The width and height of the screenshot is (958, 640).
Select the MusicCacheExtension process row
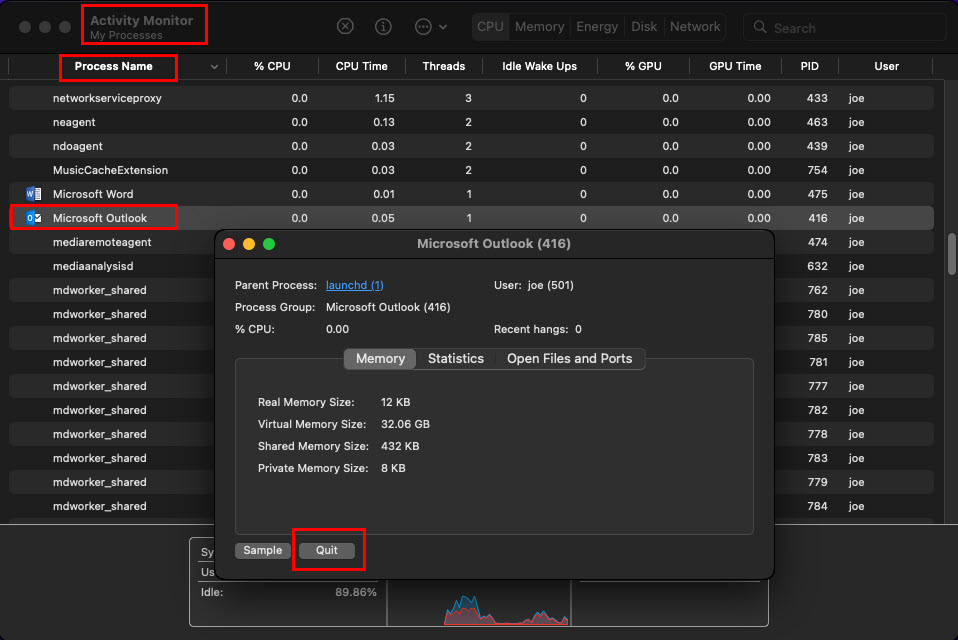(x=471, y=170)
